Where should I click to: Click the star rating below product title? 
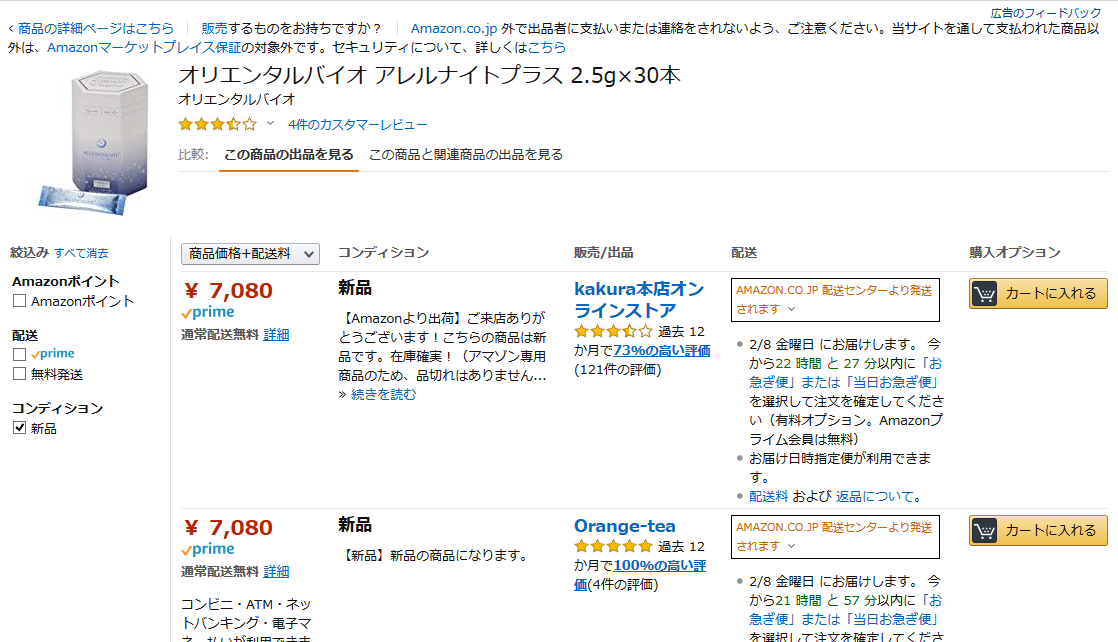[x=217, y=125]
